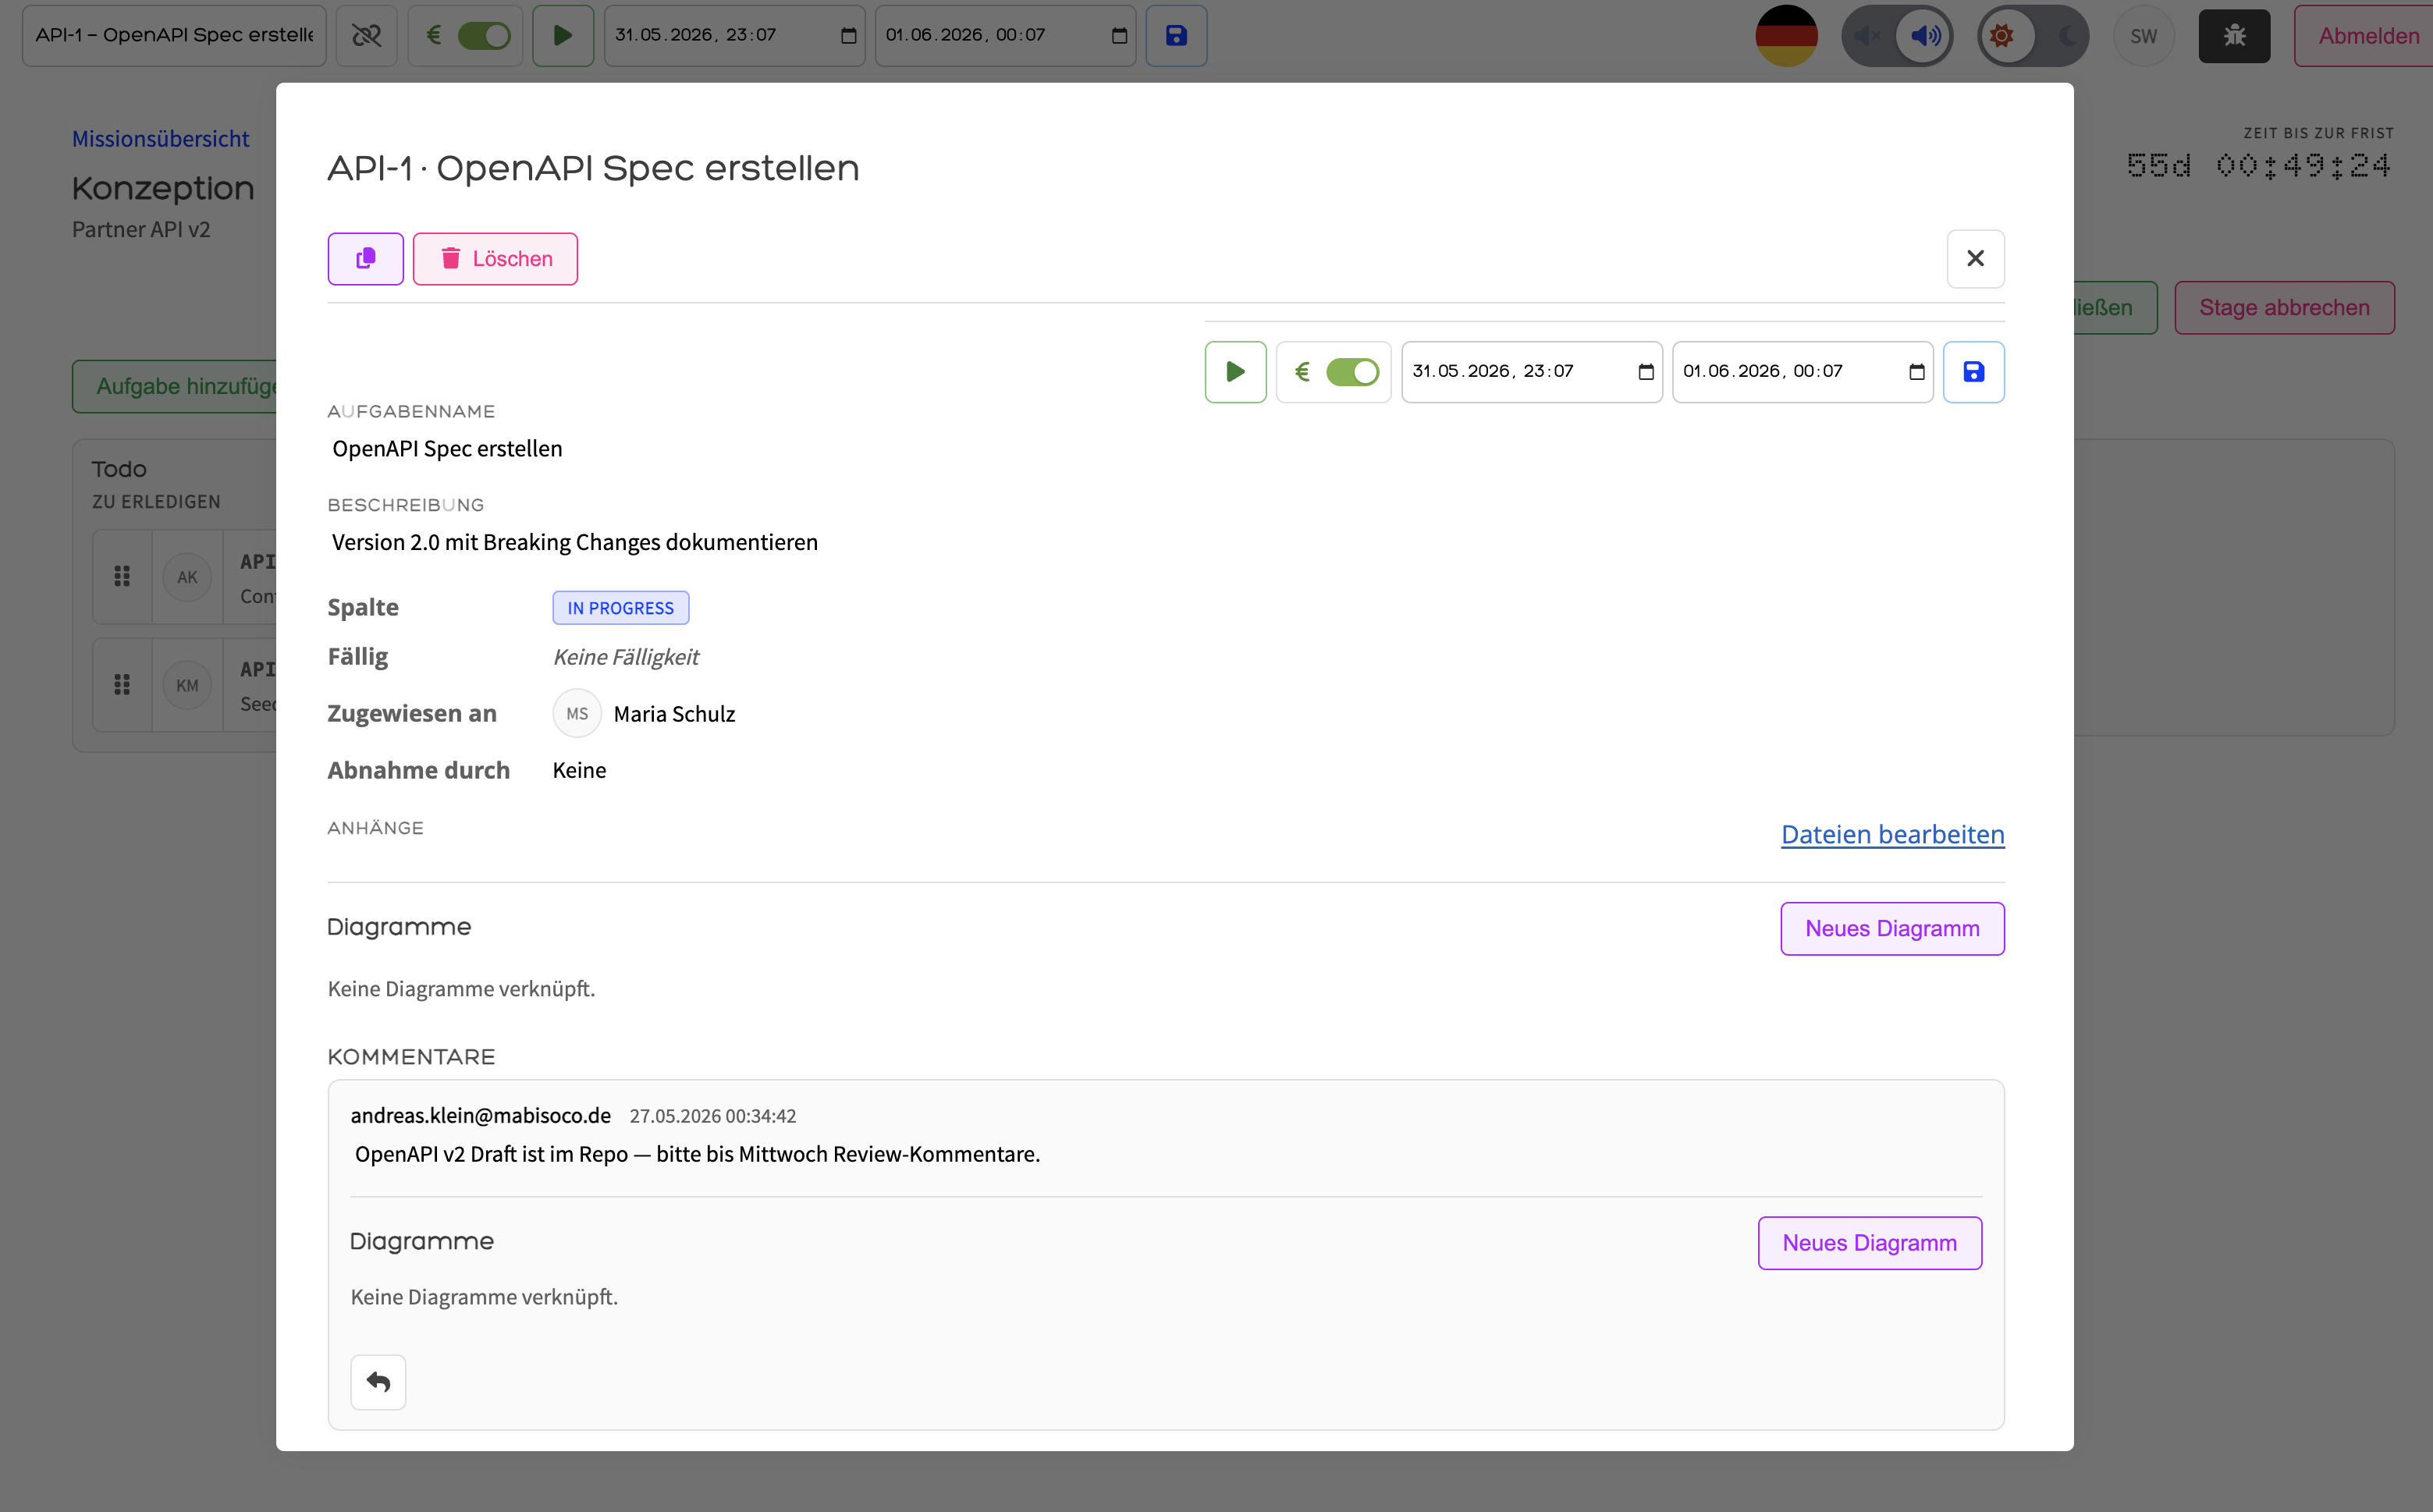Click the bug report icon button
The image size is (2433, 1512).
pyautogui.click(x=2234, y=36)
